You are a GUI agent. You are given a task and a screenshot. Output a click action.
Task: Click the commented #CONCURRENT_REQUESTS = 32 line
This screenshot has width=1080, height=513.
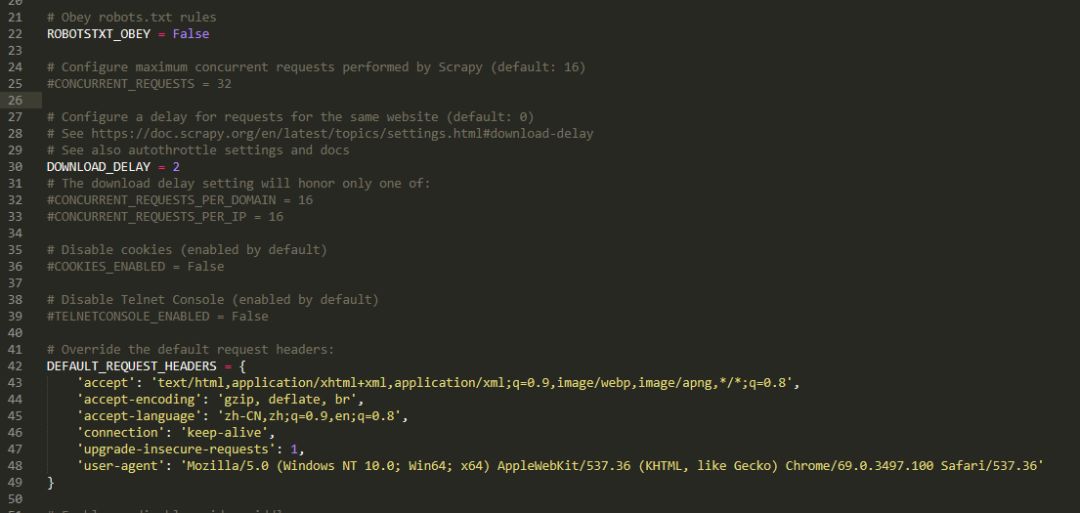point(139,84)
